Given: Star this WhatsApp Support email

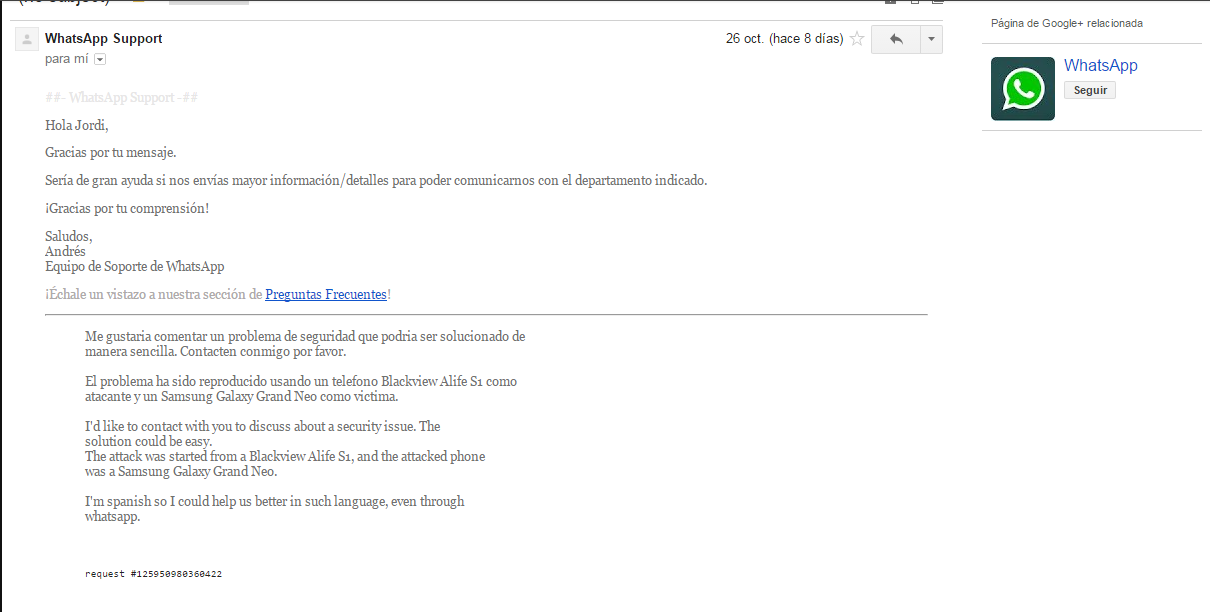Looking at the screenshot, I should coord(857,39).
